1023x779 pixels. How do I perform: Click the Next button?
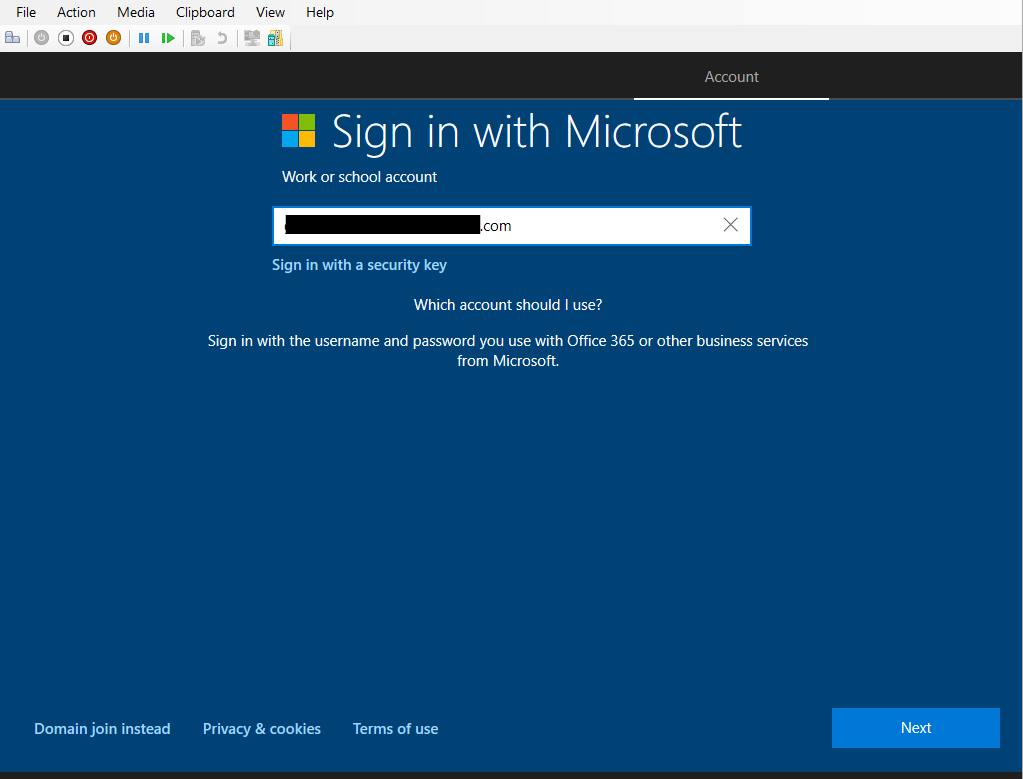(x=915, y=728)
